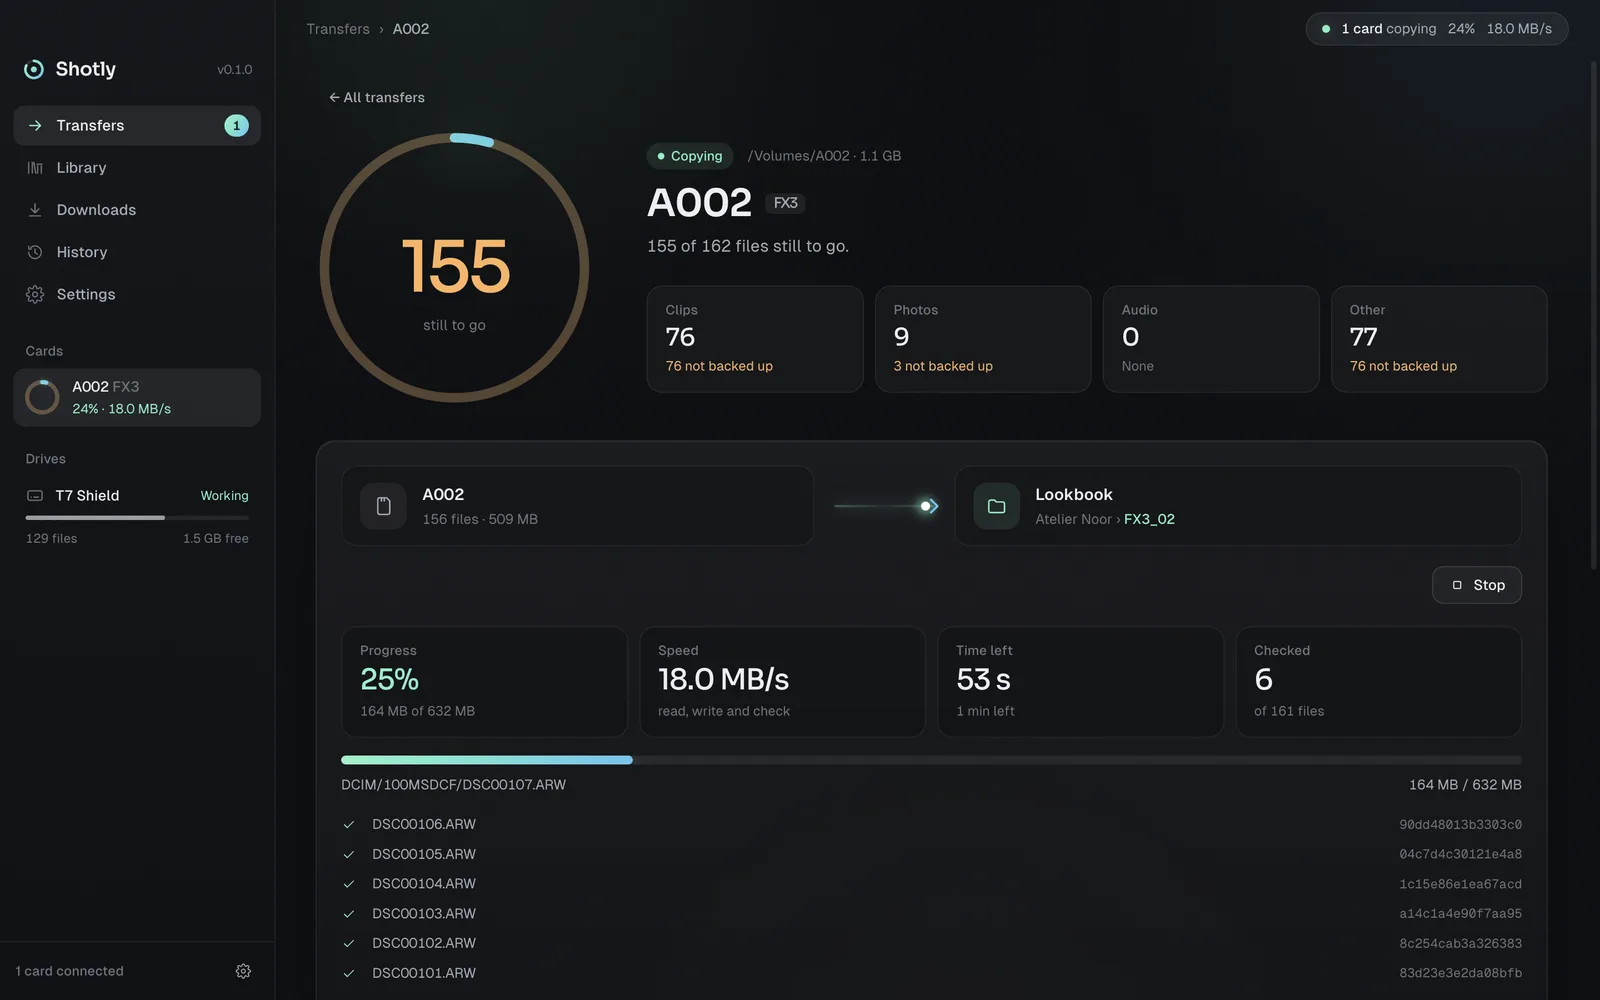Open the Downloads section
The width and height of the screenshot is (1600, 1000).
coord(137,210)
